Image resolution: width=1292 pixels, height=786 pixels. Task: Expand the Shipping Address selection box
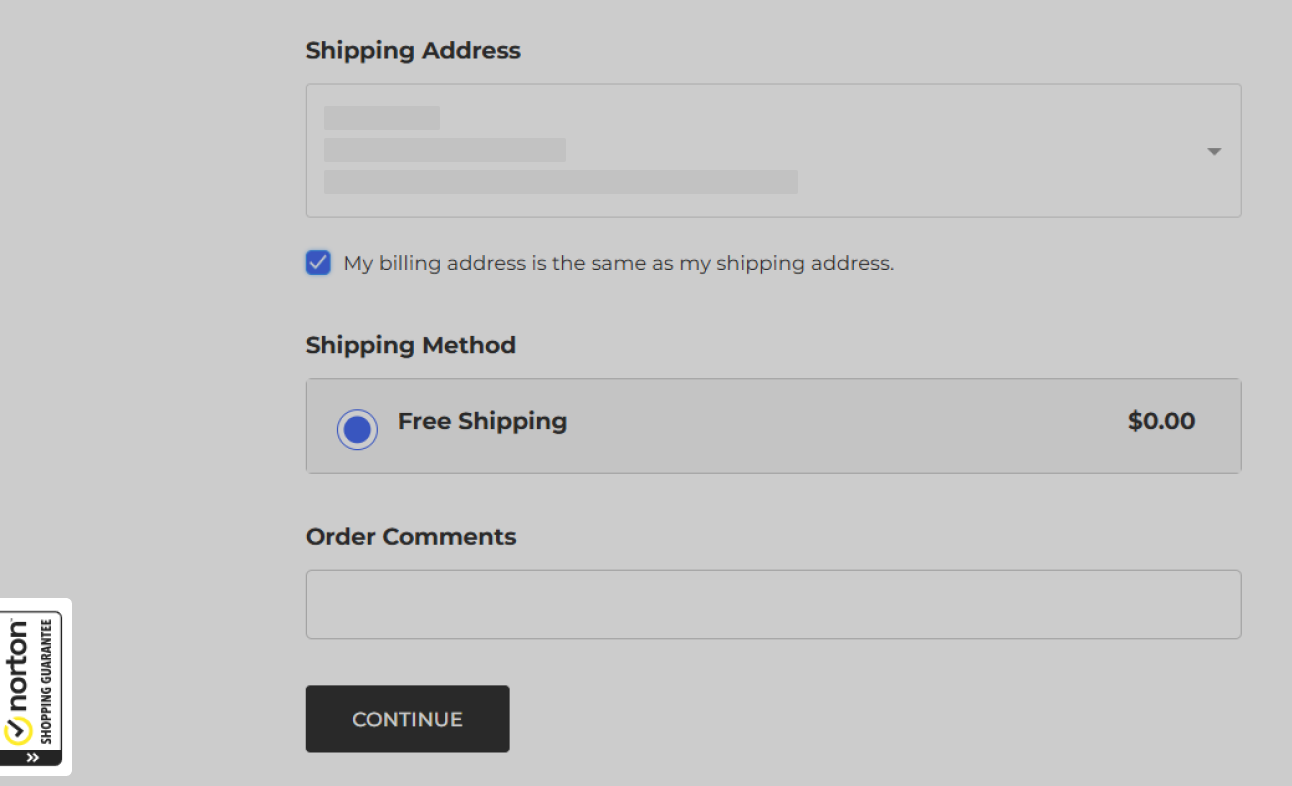click(773, 150)
